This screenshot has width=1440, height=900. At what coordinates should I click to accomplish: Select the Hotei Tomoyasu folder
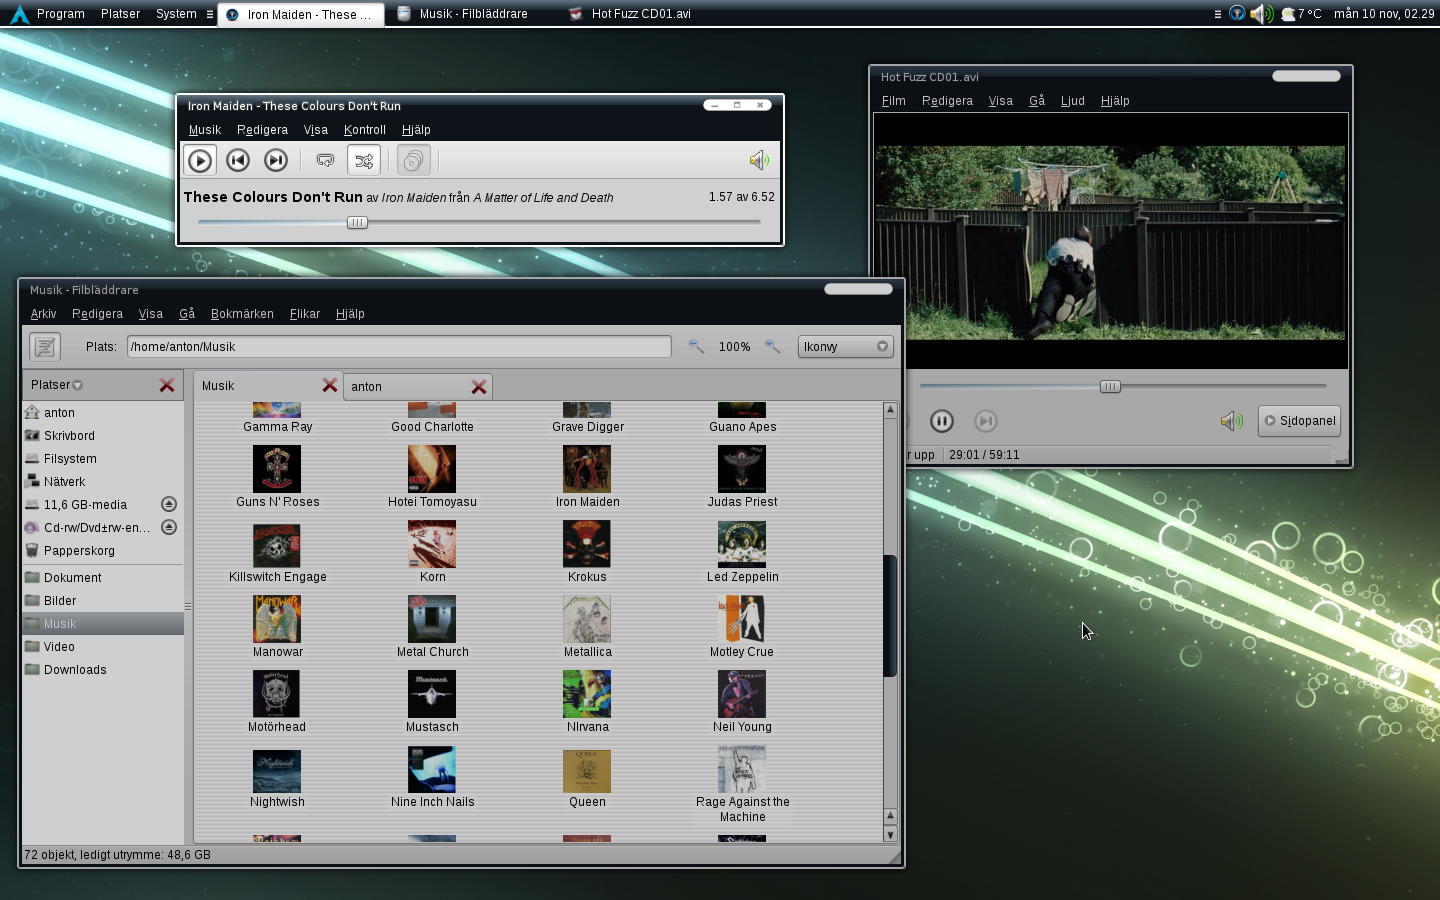click(x=432, y=477)
